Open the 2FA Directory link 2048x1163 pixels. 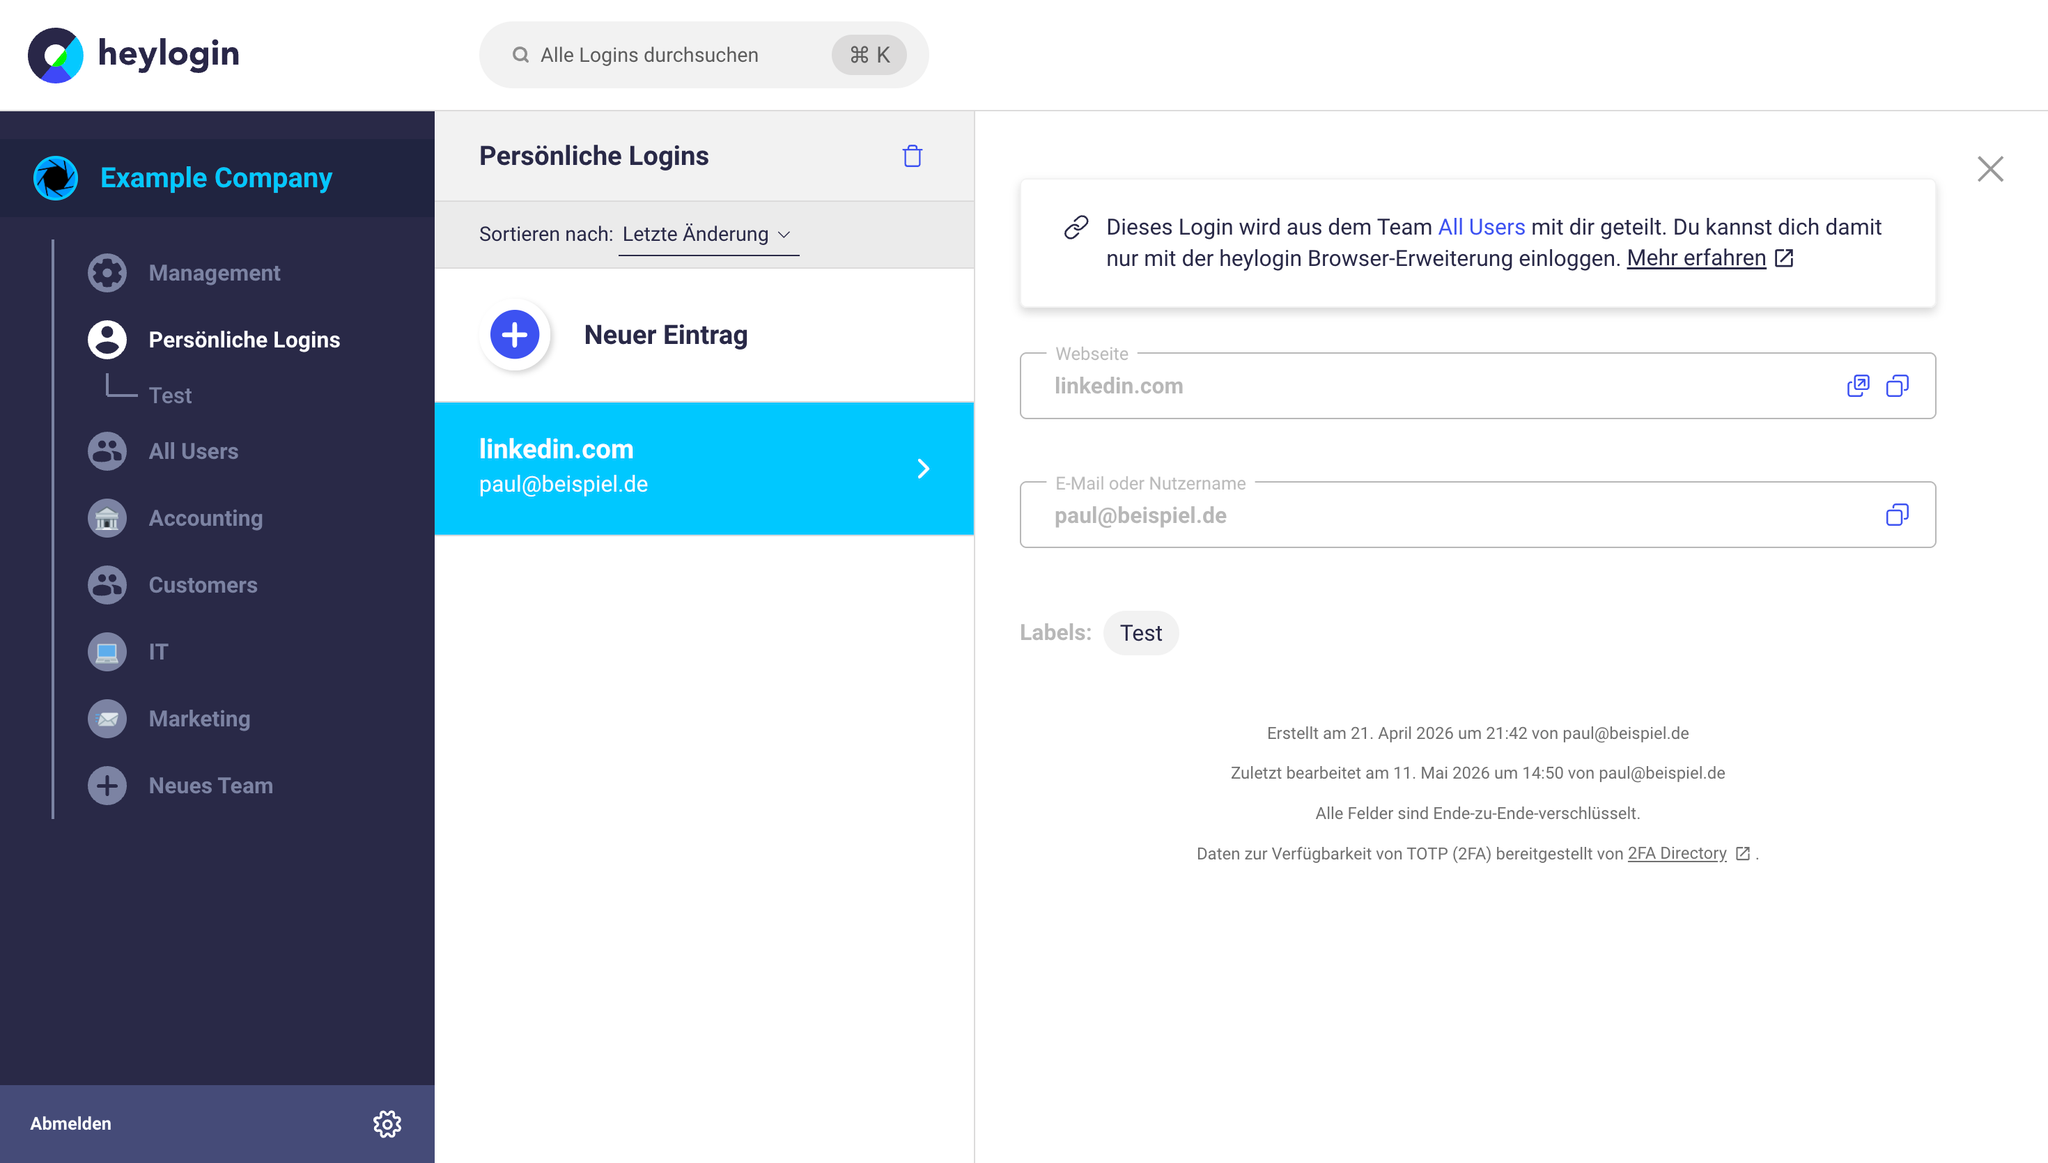coord(1677,853)
